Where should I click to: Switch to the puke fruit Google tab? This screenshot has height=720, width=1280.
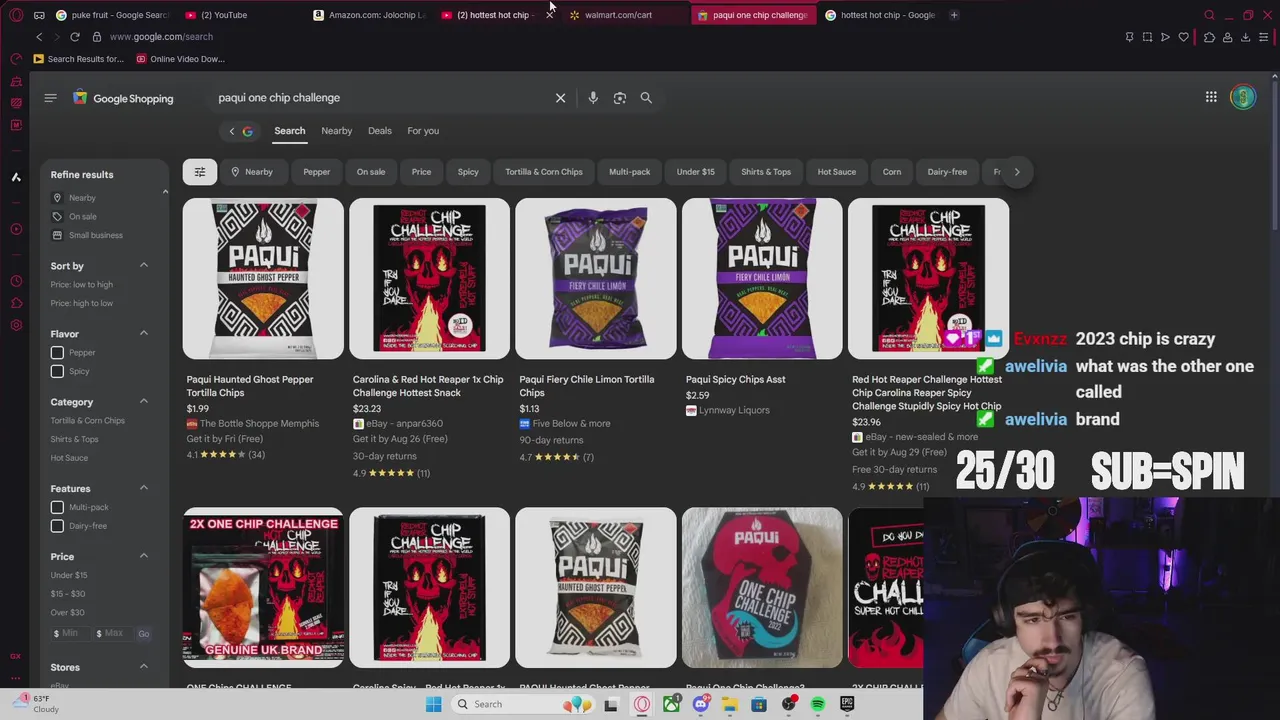pyautogui.click(x=113, y=15)
